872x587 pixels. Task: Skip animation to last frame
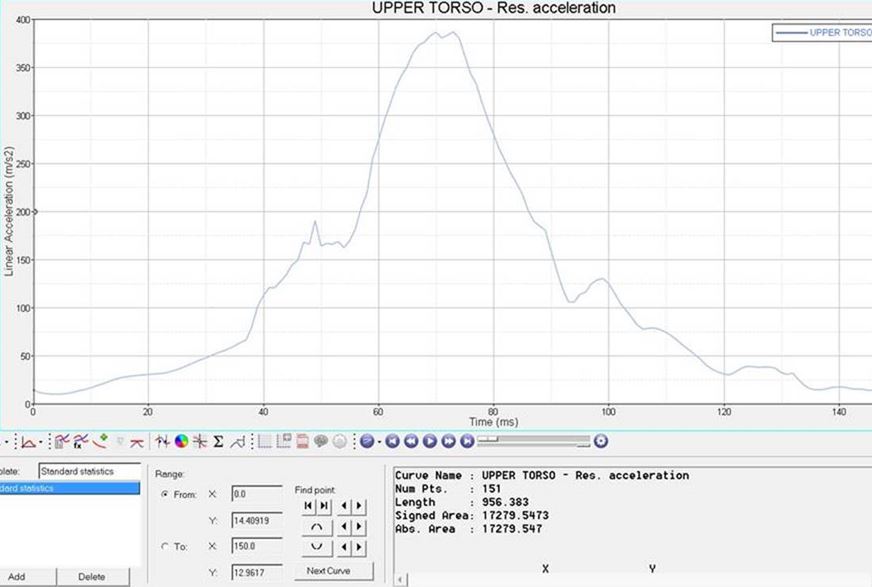click(467, 441)
